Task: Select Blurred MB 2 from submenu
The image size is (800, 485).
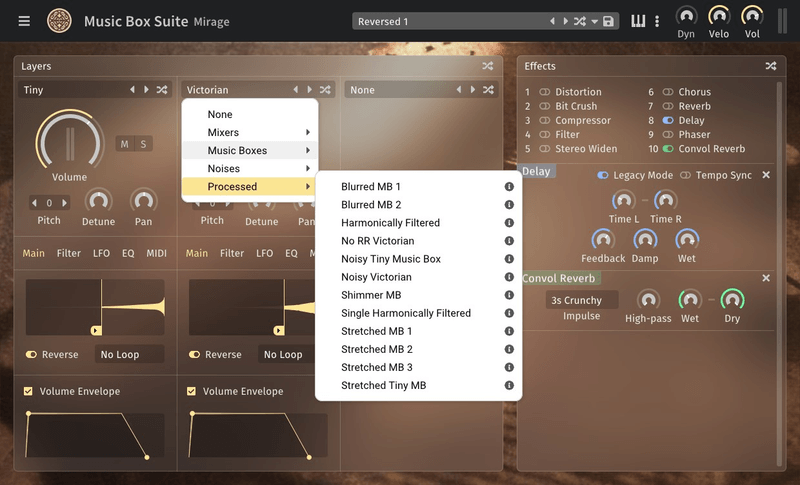Action: tap(418, 205)
